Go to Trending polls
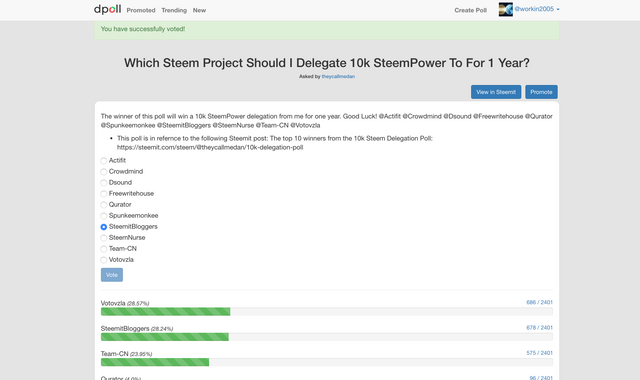This screenshot has width=640, height=380. (x=174, y=10)
